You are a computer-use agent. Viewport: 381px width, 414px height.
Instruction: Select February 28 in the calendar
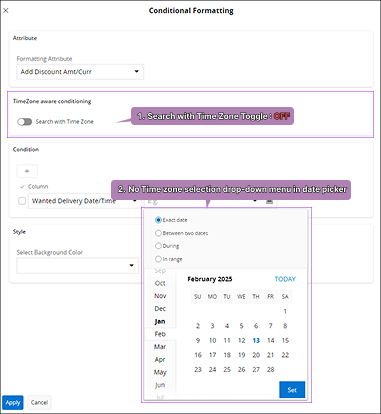click(271, 369)
